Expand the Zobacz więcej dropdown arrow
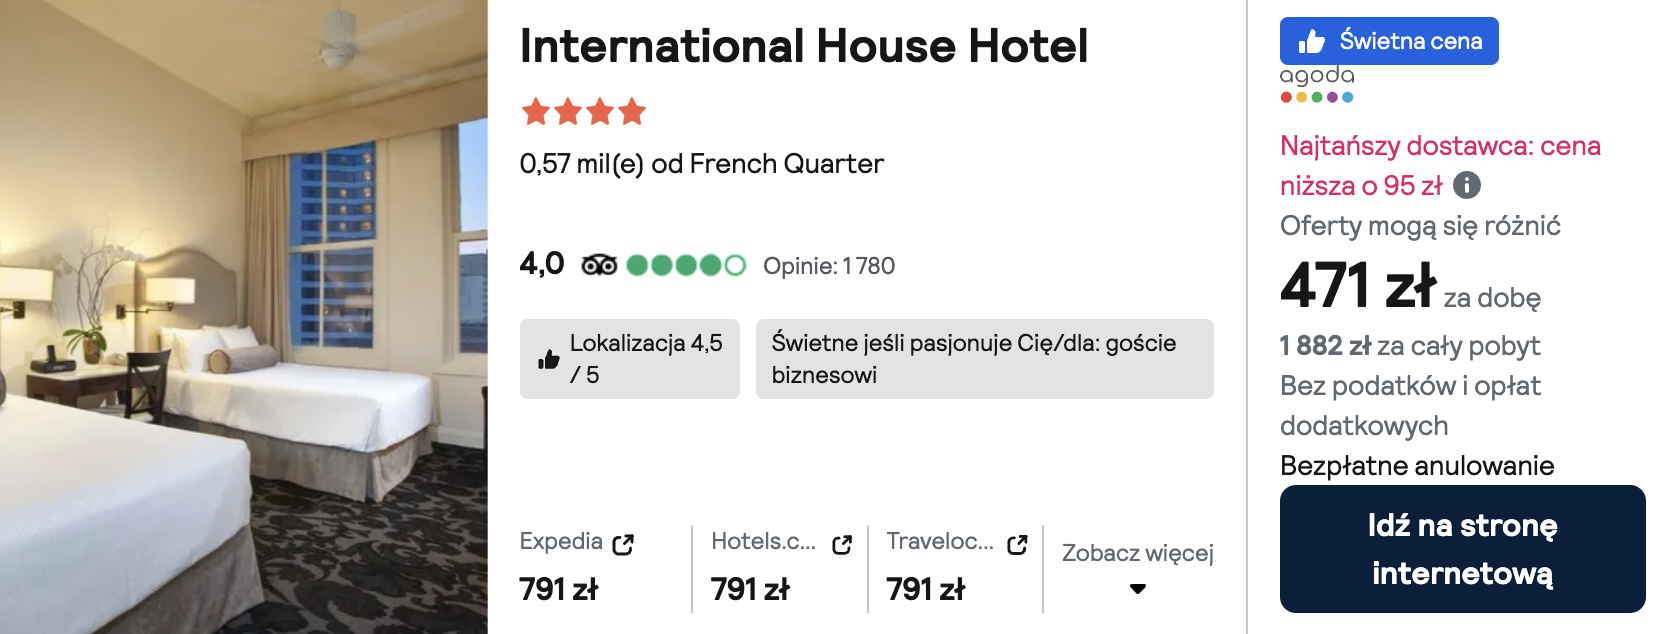Viewport: 1674px width, 634px height. (x=1137, y=589)
